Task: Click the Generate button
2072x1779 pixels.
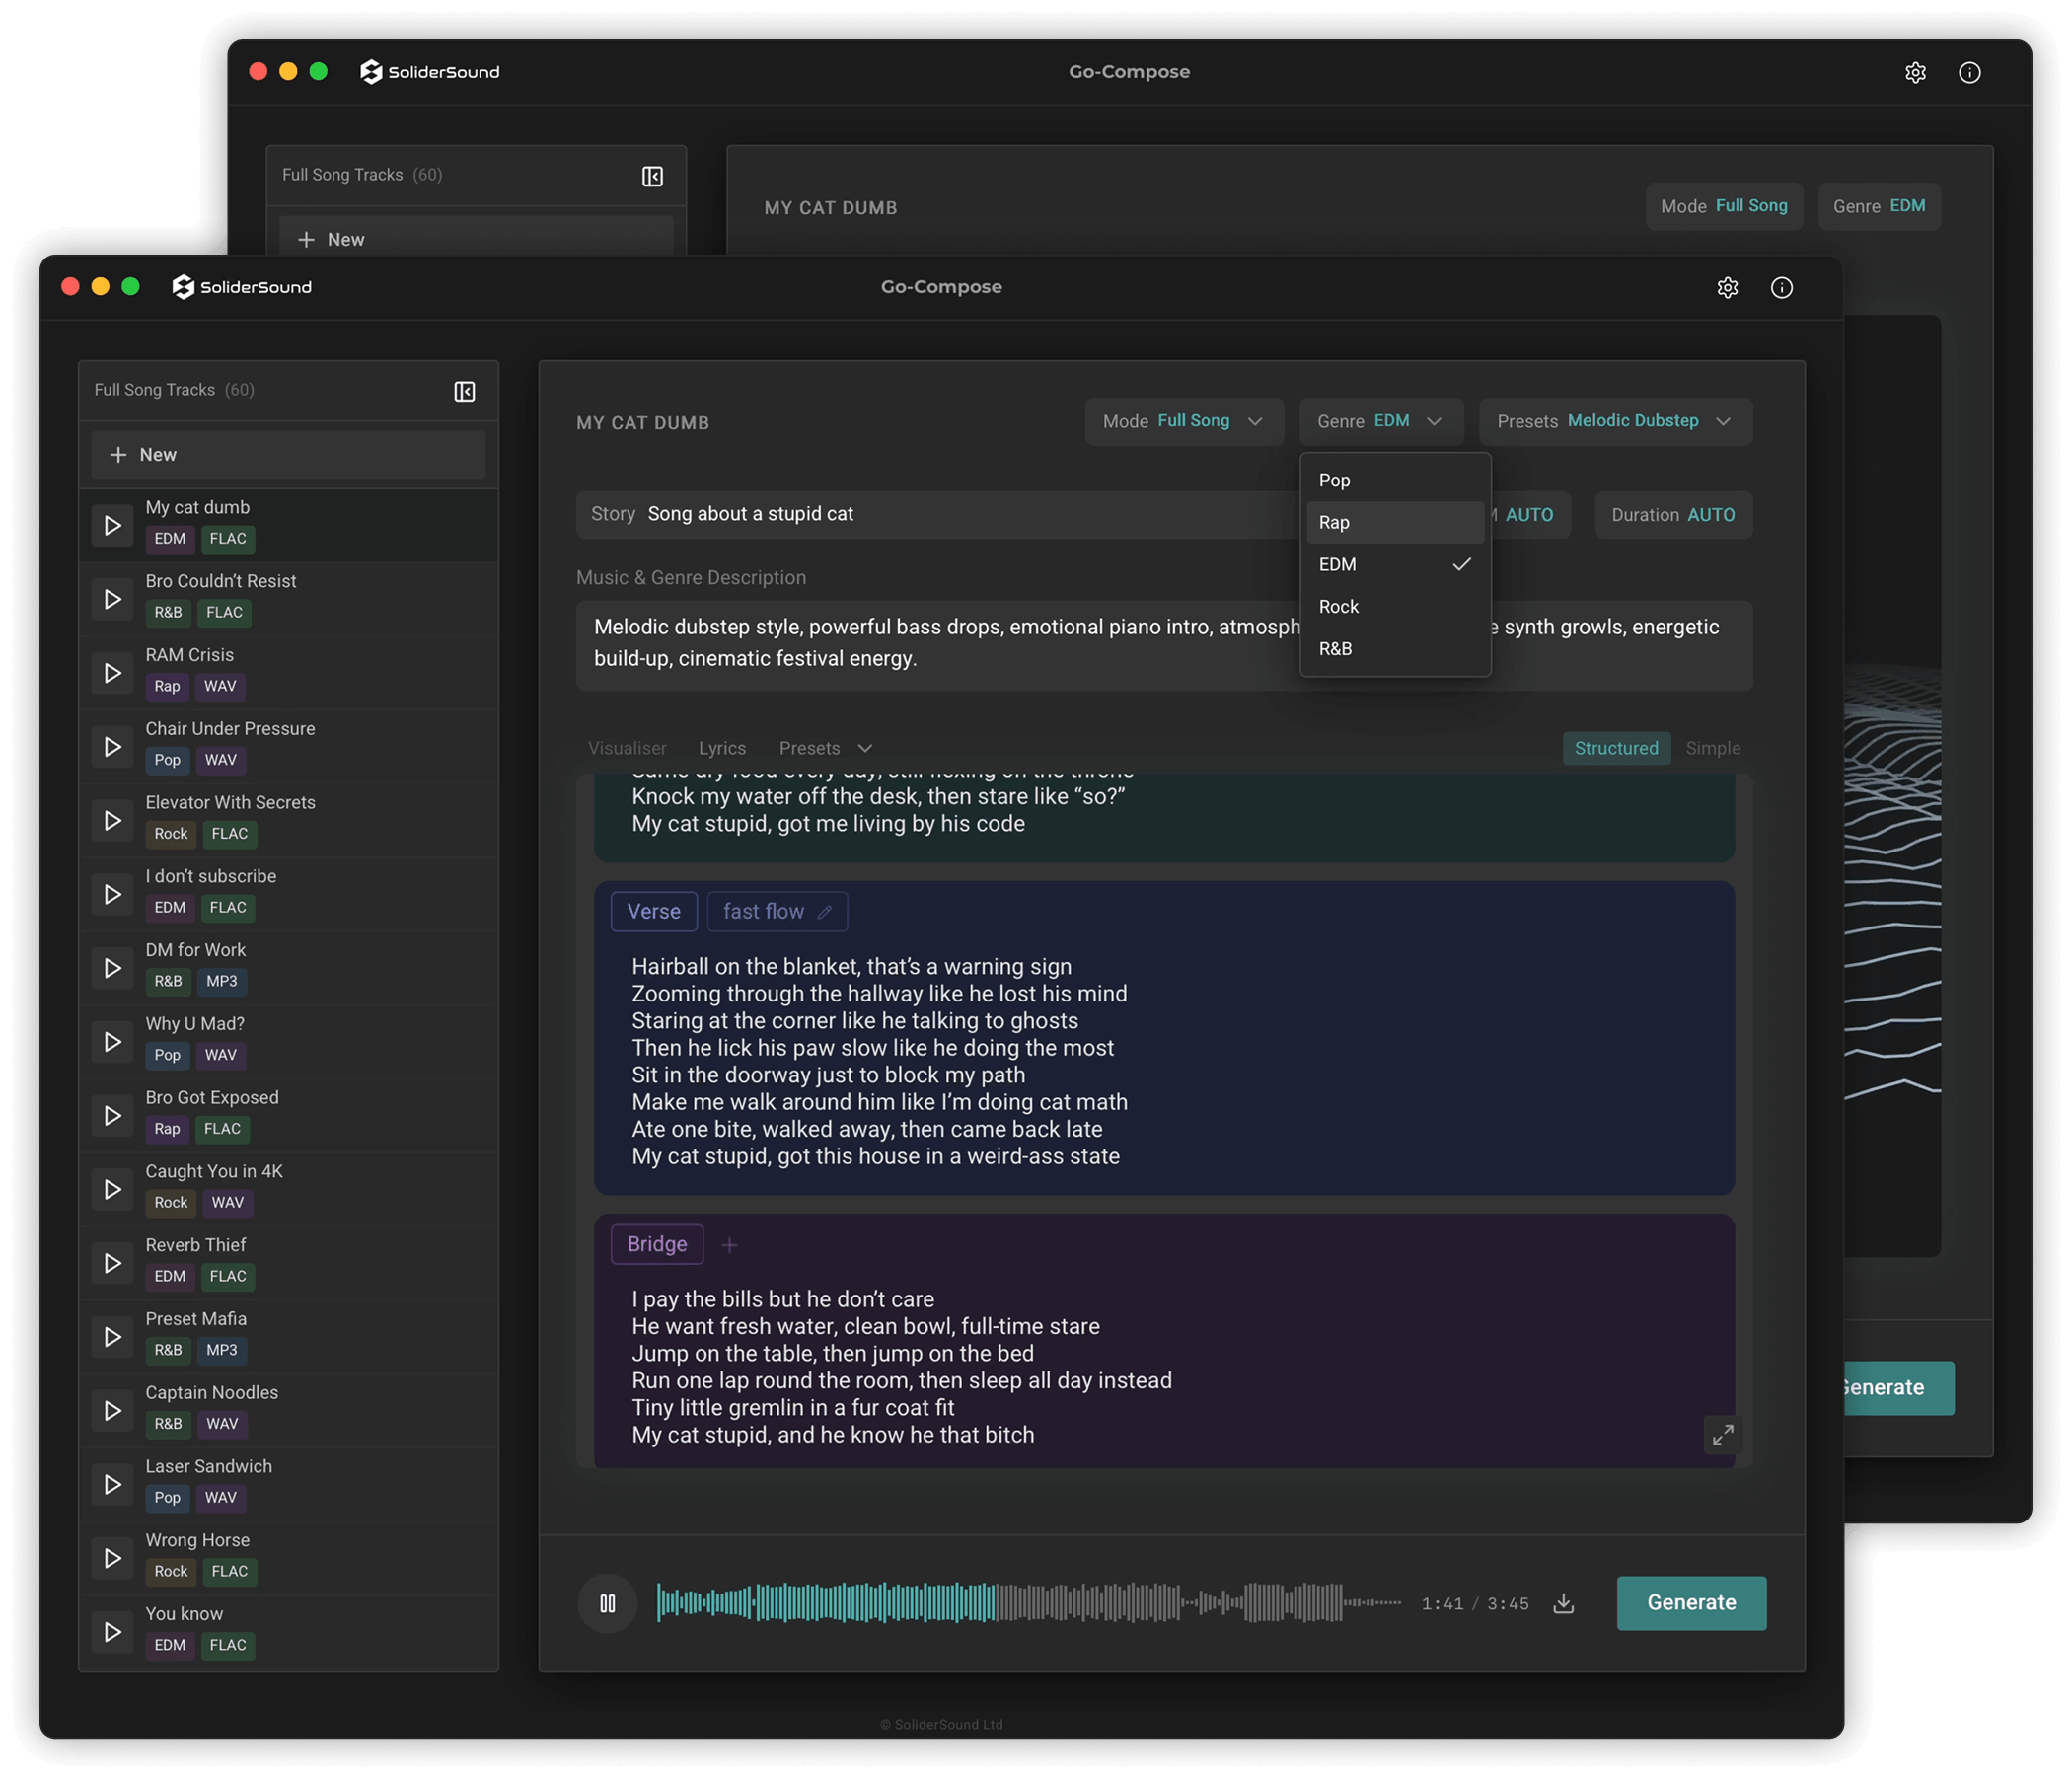Action: point(1690,1602)
